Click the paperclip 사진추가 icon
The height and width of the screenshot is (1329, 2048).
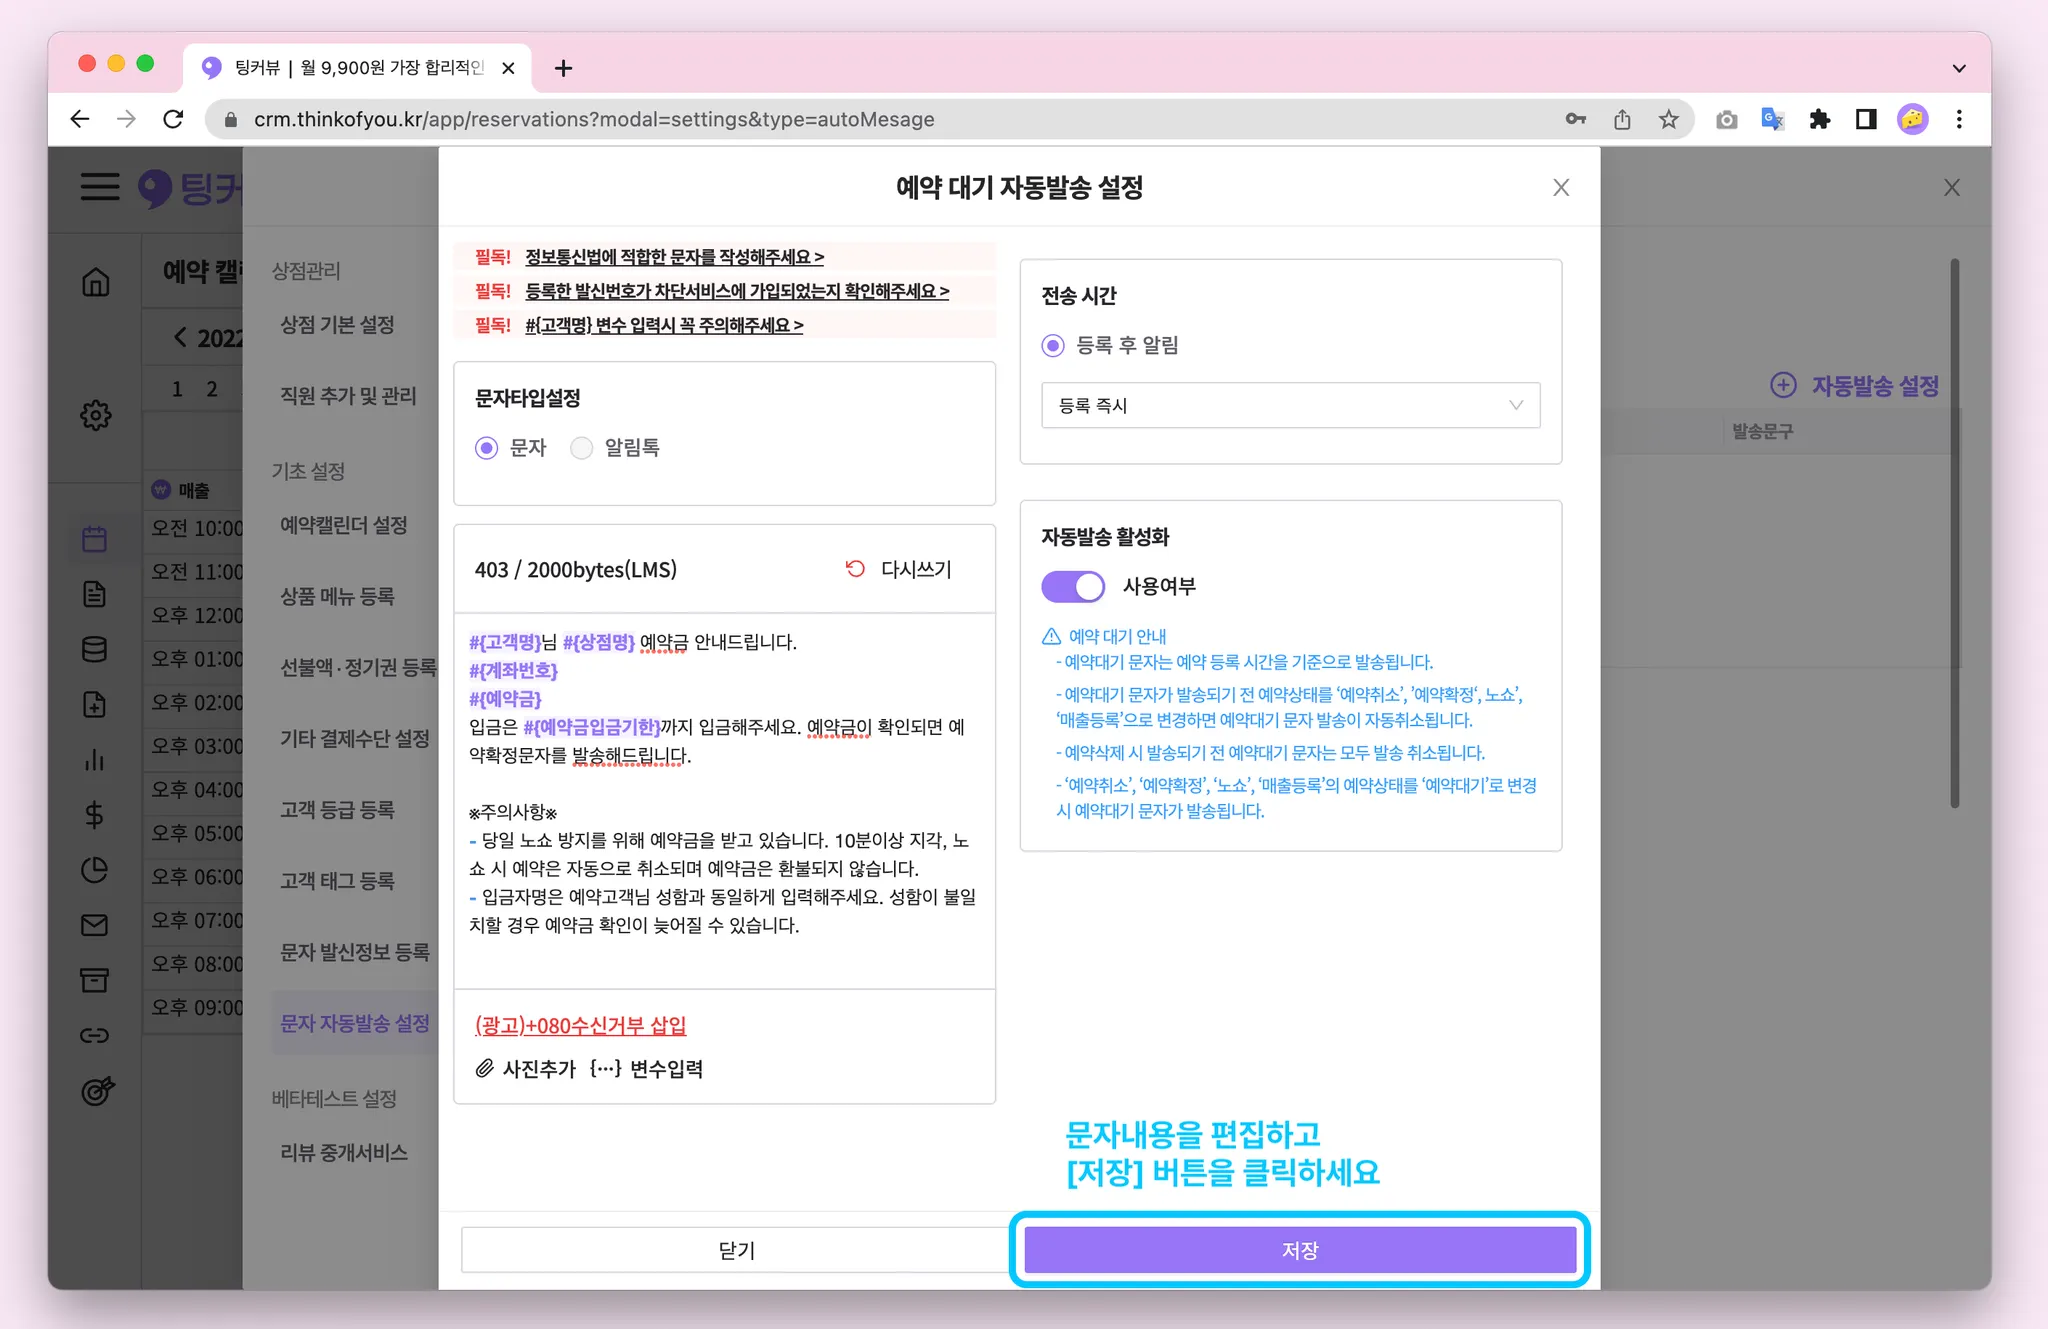(484, 1069)
